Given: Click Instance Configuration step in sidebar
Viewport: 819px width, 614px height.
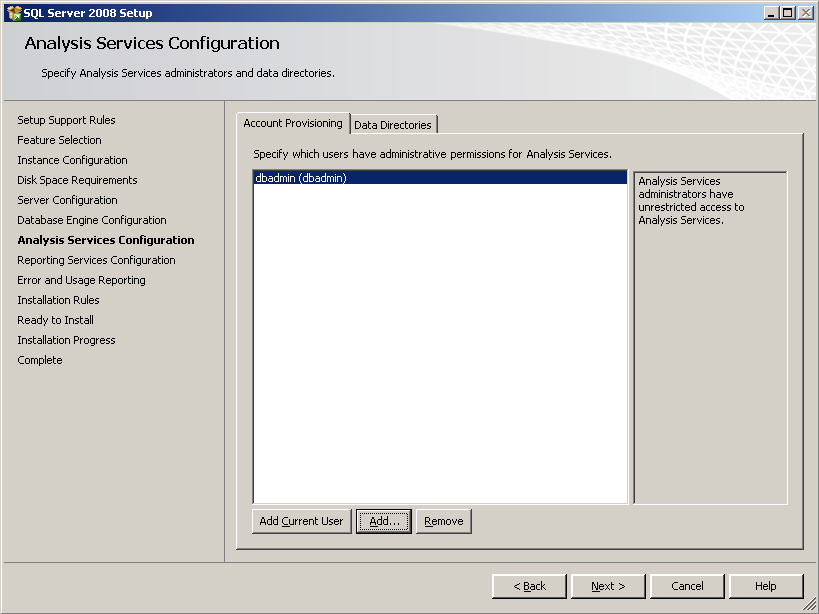Looking at the screenshot, I should [x=72, y=160].
